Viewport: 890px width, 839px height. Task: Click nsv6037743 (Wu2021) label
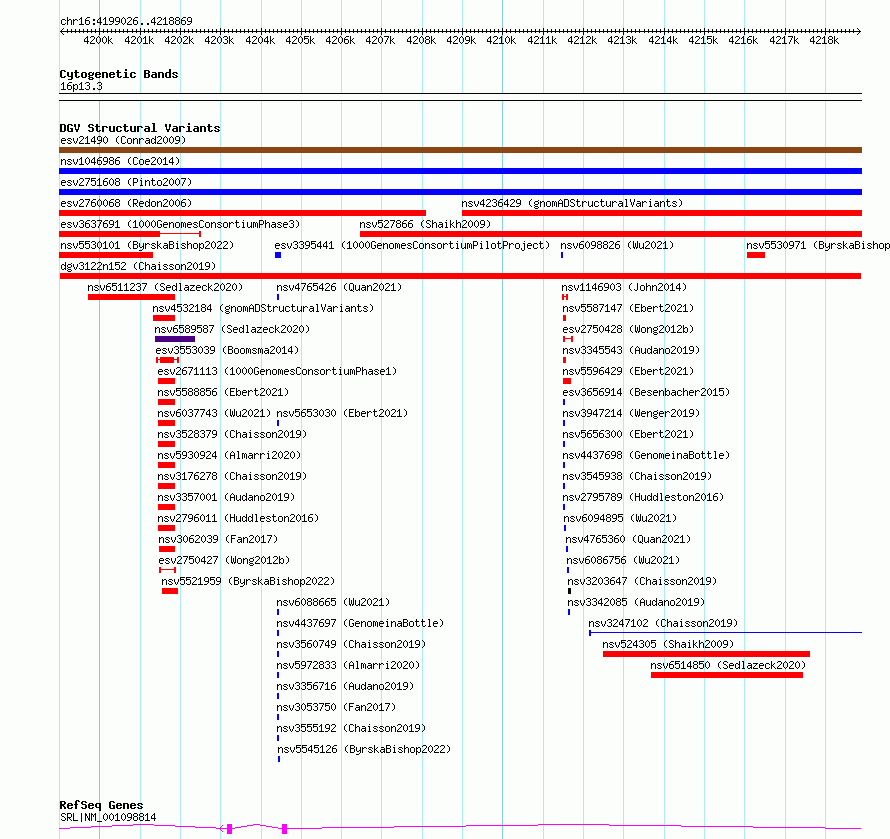[x=214, y=413]
